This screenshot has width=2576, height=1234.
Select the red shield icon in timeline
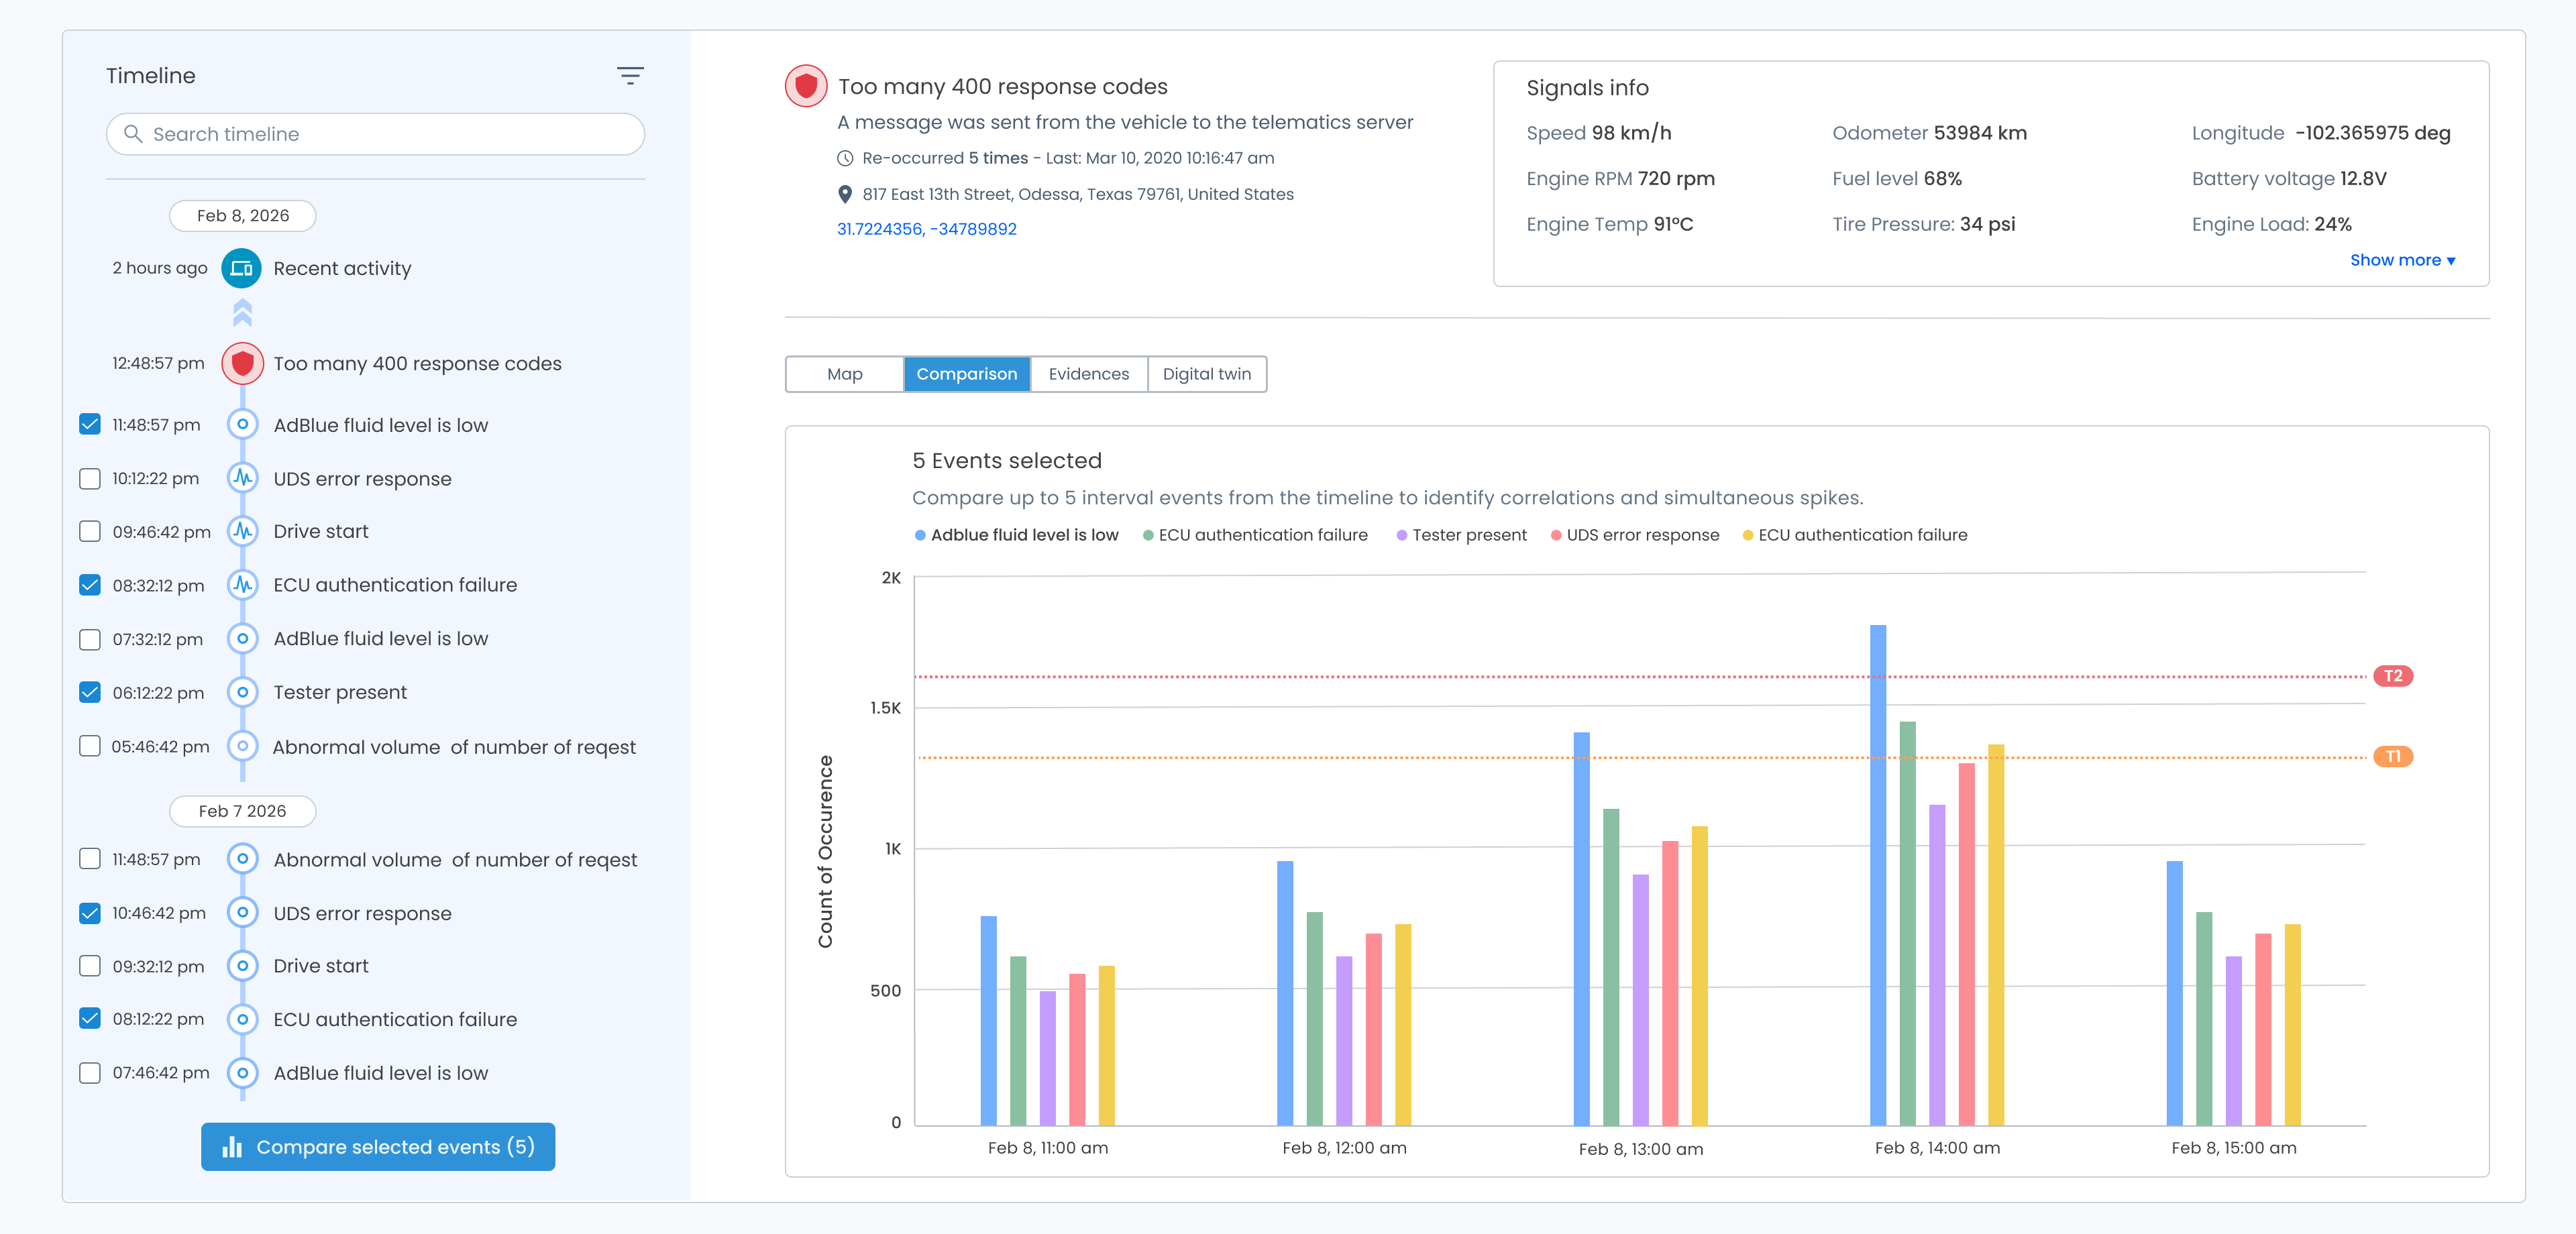[242, 363]
